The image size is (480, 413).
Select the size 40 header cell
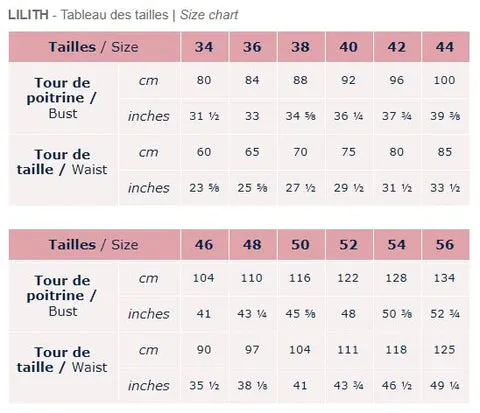(349, 47)
